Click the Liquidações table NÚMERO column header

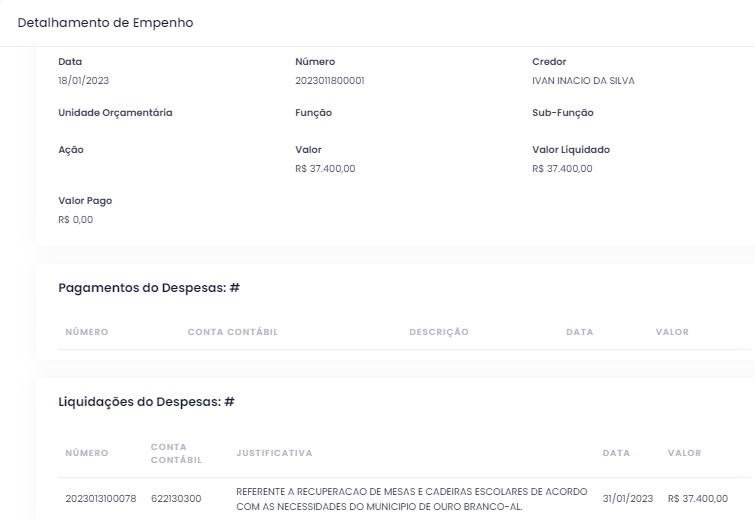[x=87, y=453]
